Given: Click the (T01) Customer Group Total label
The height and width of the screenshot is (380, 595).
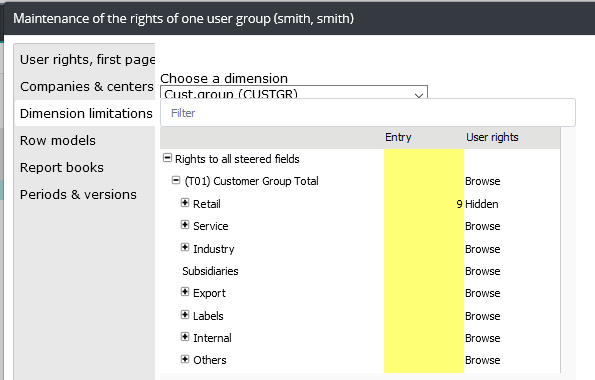Looking at the screenshot, I should pyautogui.click(x=251, y=181).
